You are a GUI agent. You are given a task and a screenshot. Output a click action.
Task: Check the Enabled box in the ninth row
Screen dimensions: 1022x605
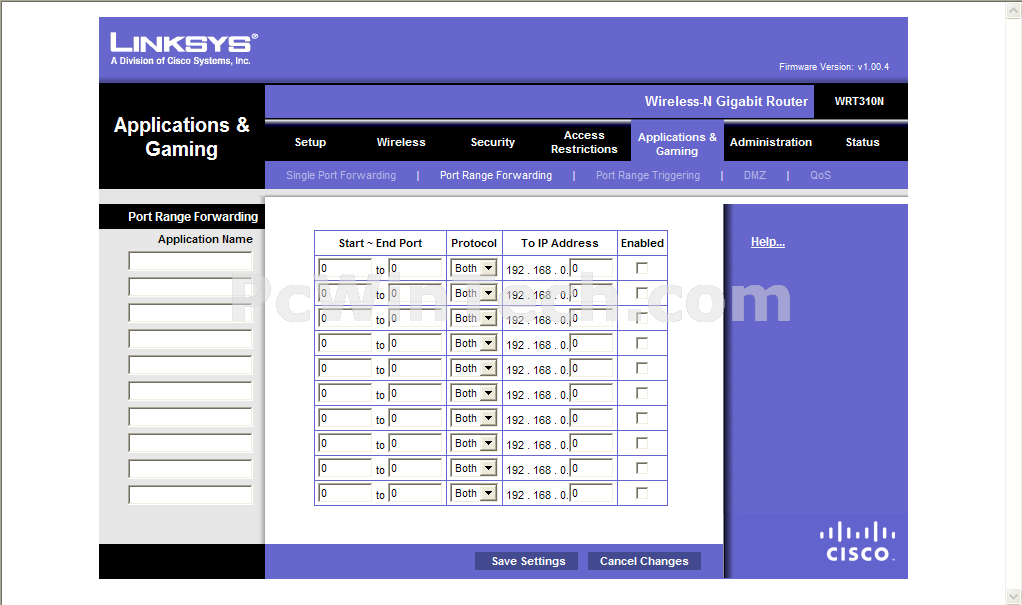tap(642, 468)
